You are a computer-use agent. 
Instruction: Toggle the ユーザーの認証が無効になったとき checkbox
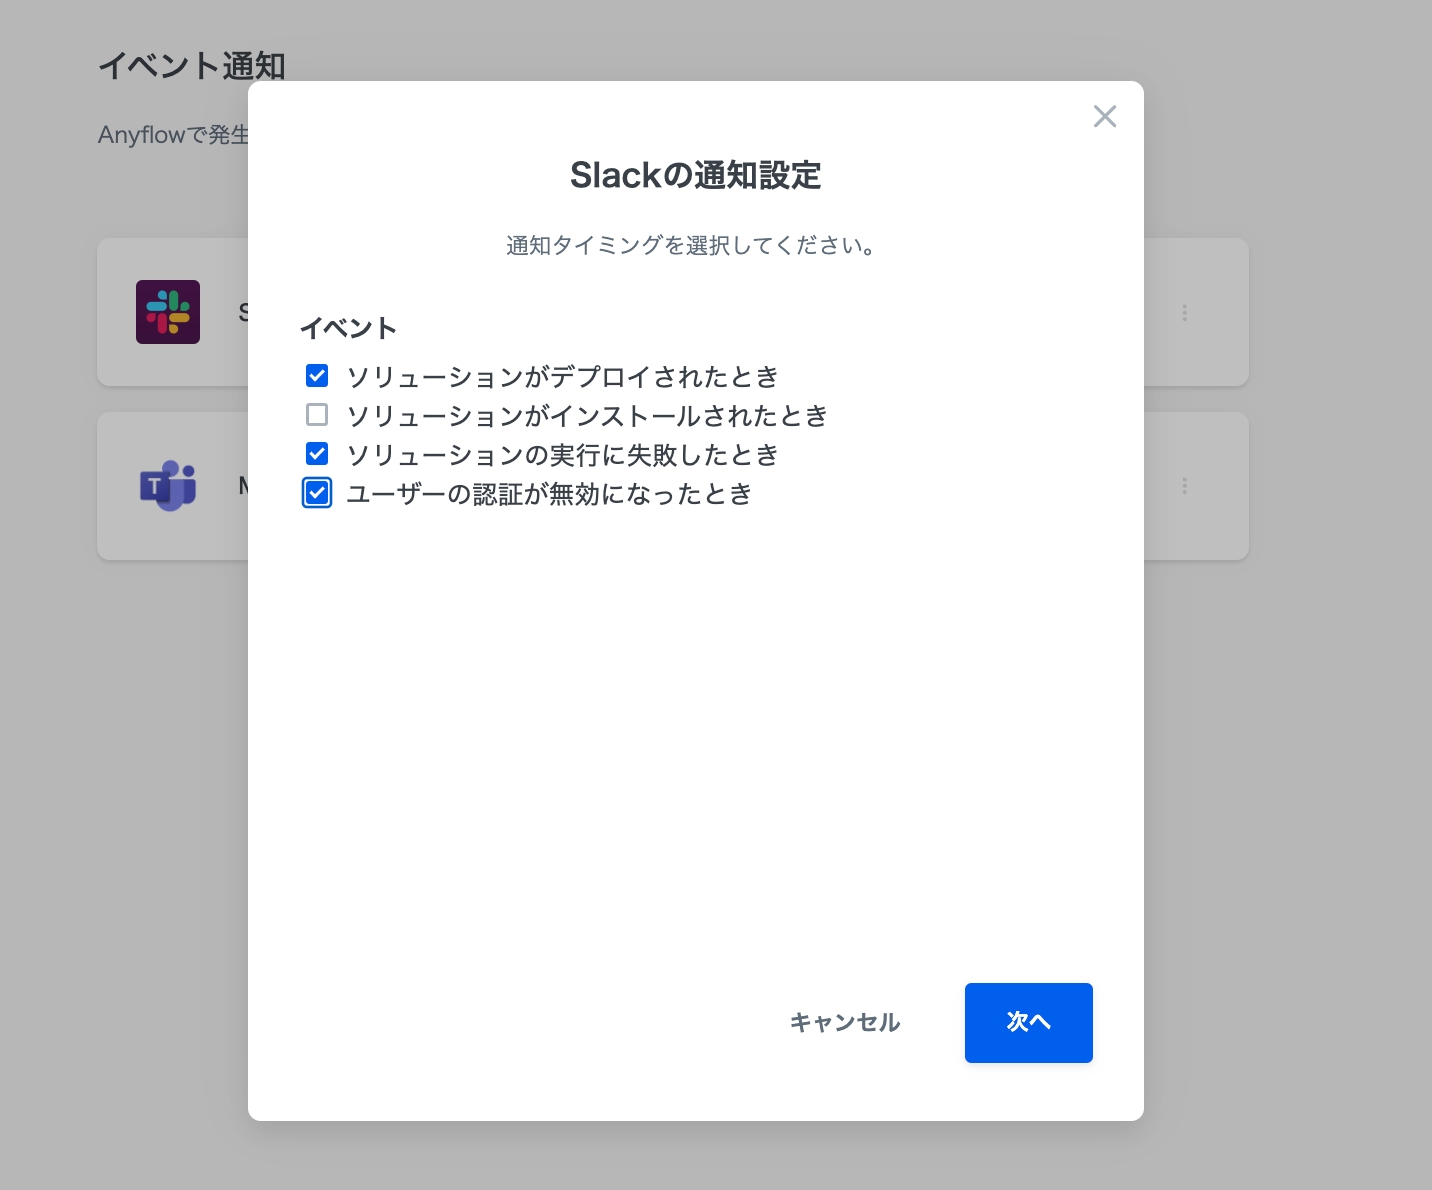point(317,493)
